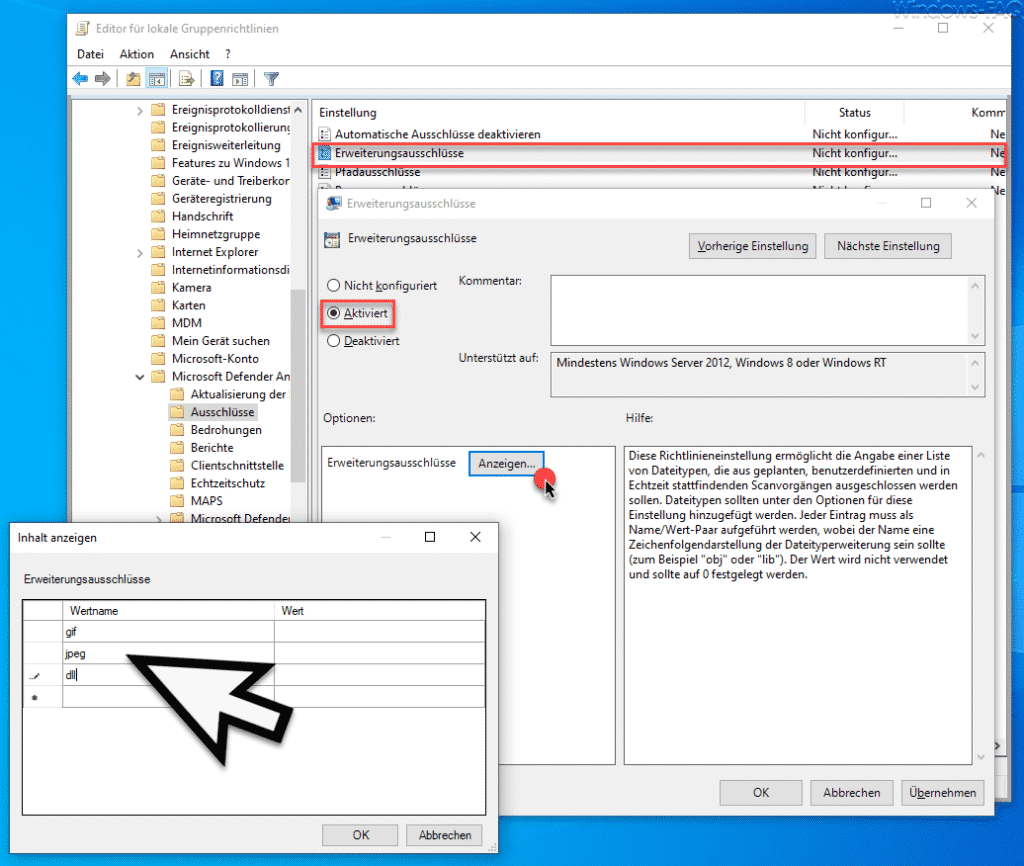This screenshot has width=1024, height=866.
Task: Click the Karten folder icon
Action: pyautogui.click(x=158, y=305)
